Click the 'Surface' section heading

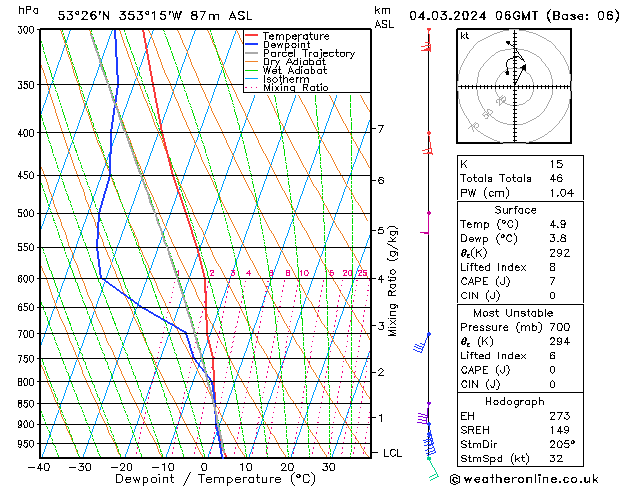click(515, 210)
